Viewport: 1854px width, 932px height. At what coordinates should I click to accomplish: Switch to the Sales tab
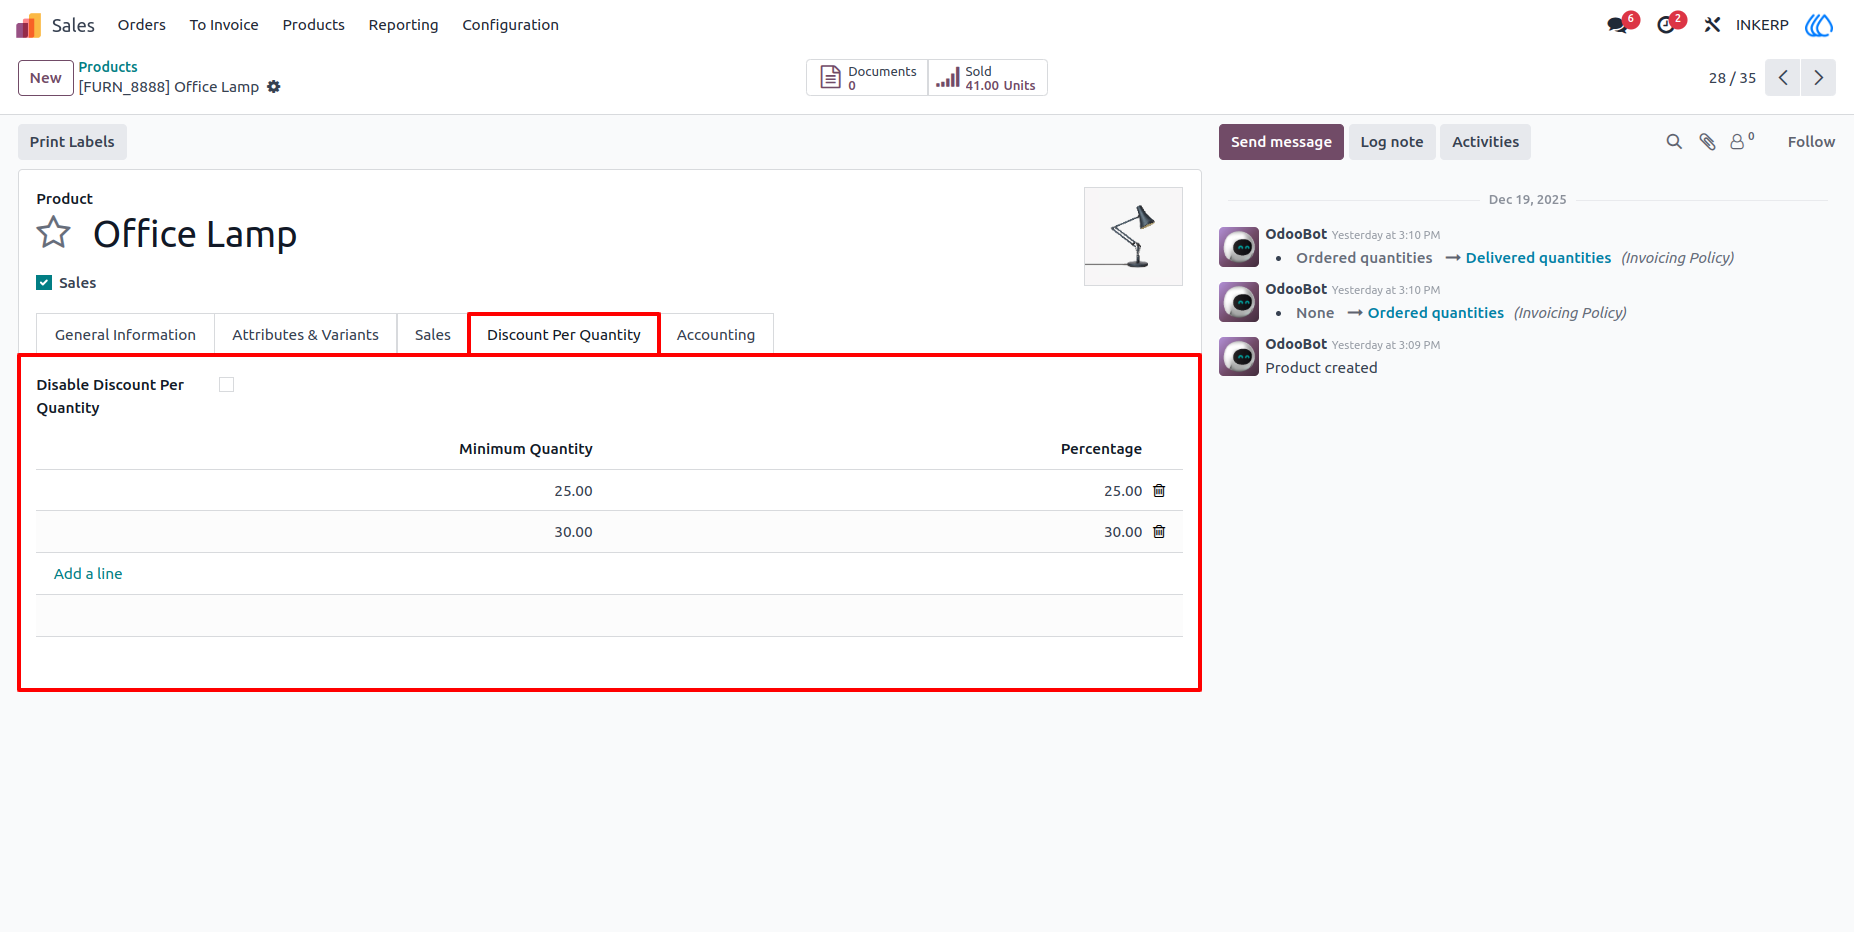point(433,335)
